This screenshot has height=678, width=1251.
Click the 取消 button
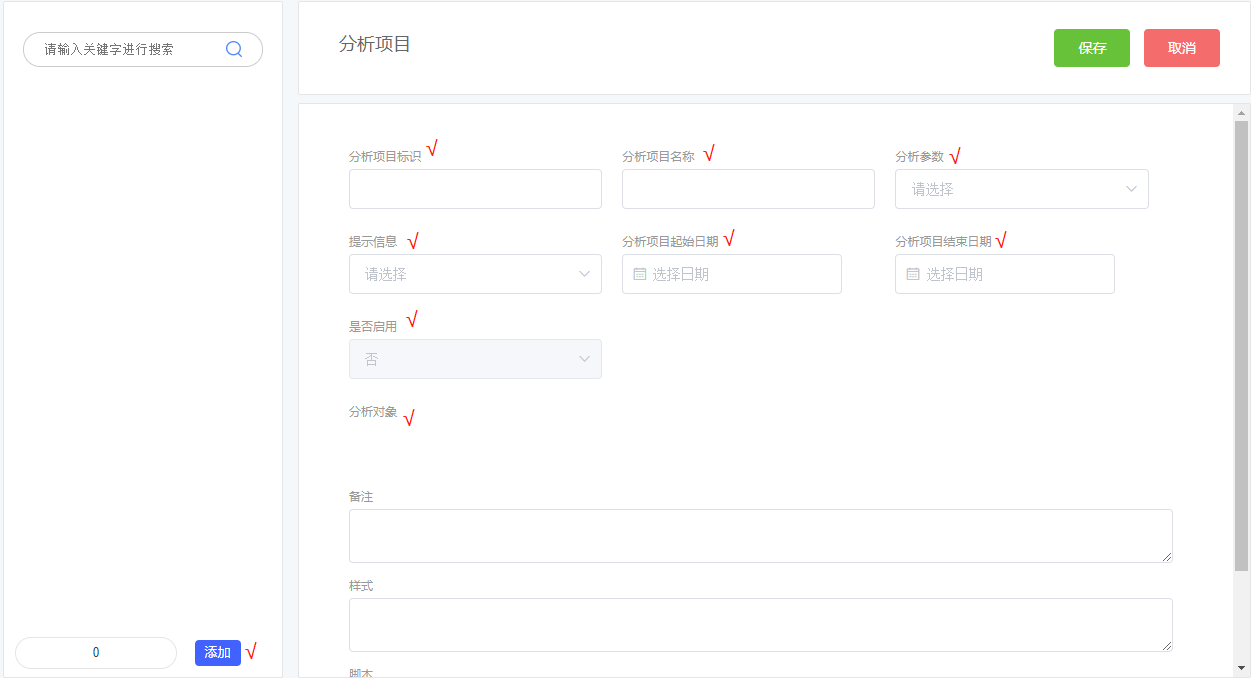tap(1181, 48)
